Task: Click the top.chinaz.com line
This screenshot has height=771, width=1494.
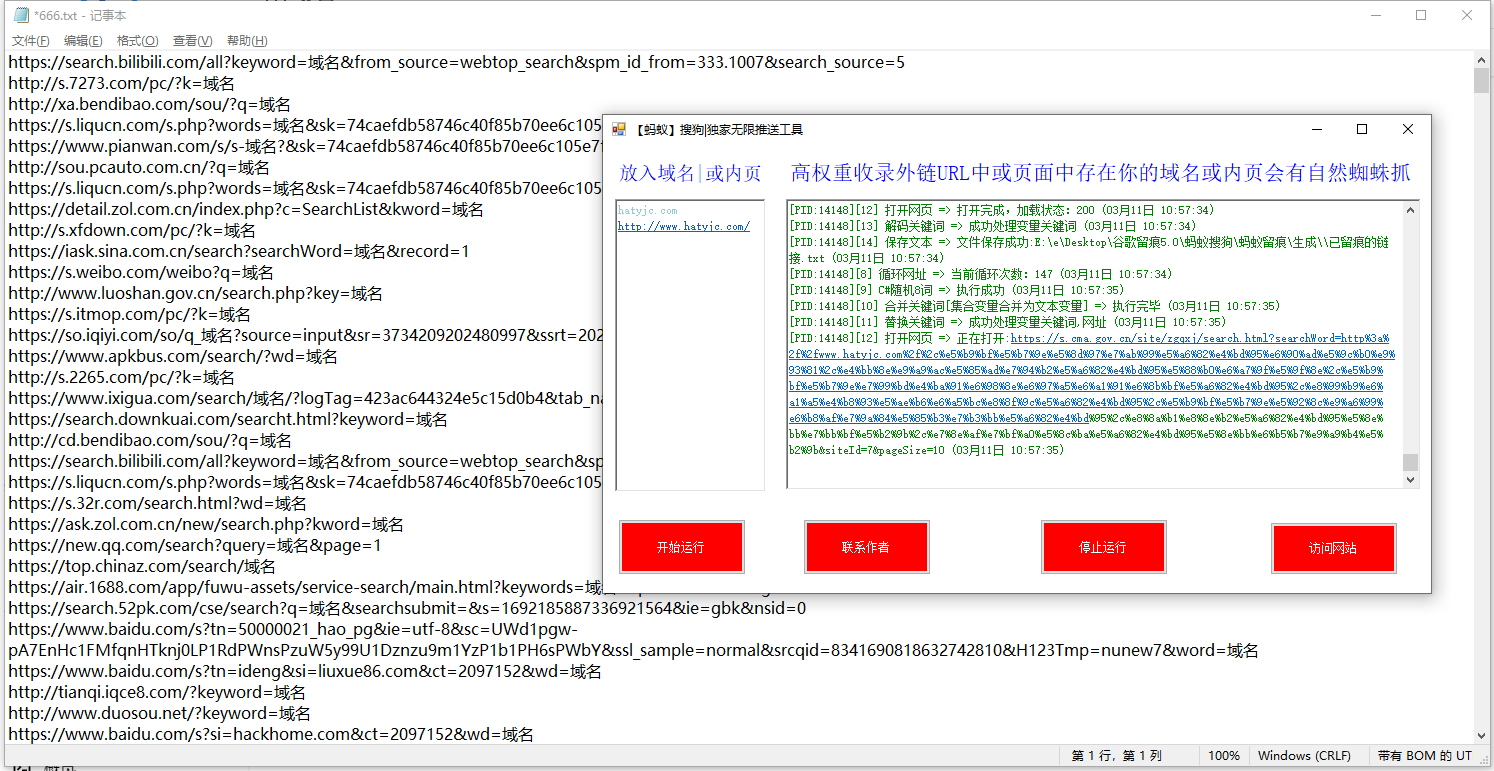Action: [x=142, y=566]
